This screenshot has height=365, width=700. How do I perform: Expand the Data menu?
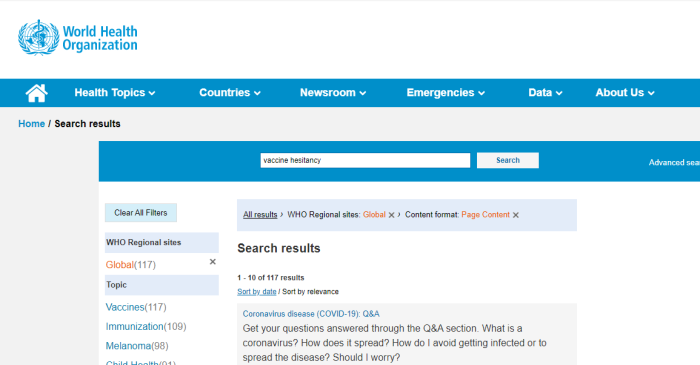(x=545, y=93)
